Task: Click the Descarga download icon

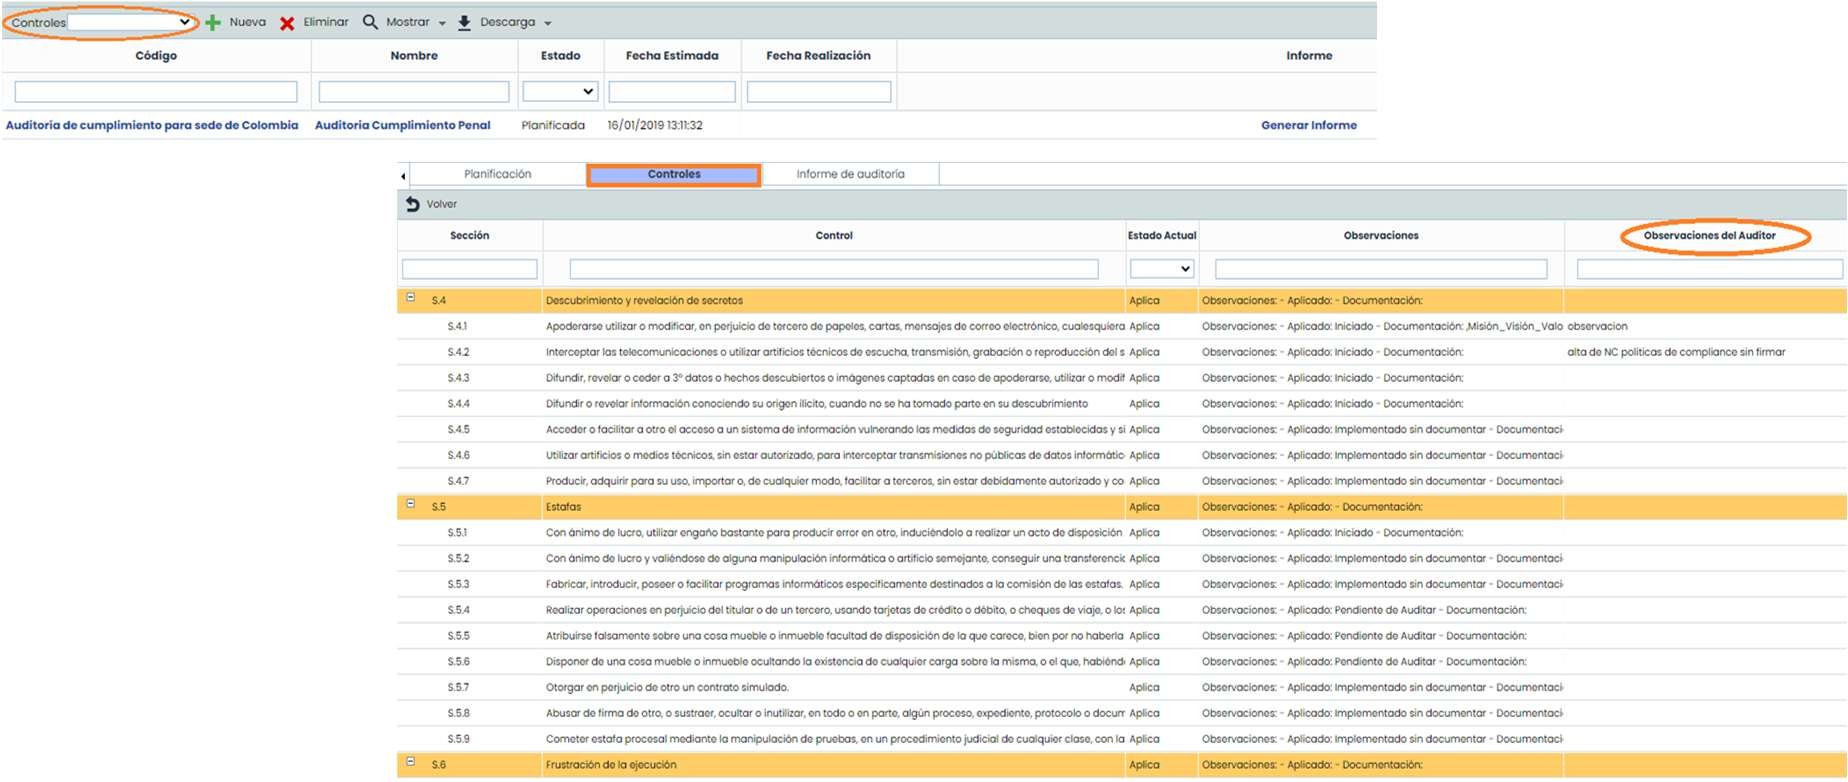Action: (x=464, y=23)
